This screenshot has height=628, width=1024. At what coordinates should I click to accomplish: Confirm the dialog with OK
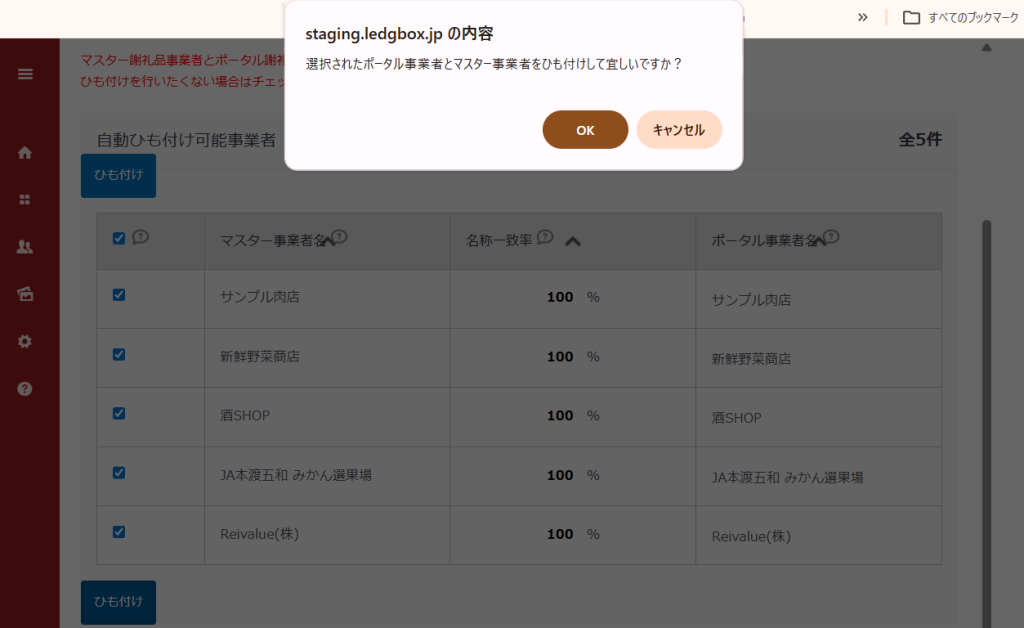tap(585, 130)
